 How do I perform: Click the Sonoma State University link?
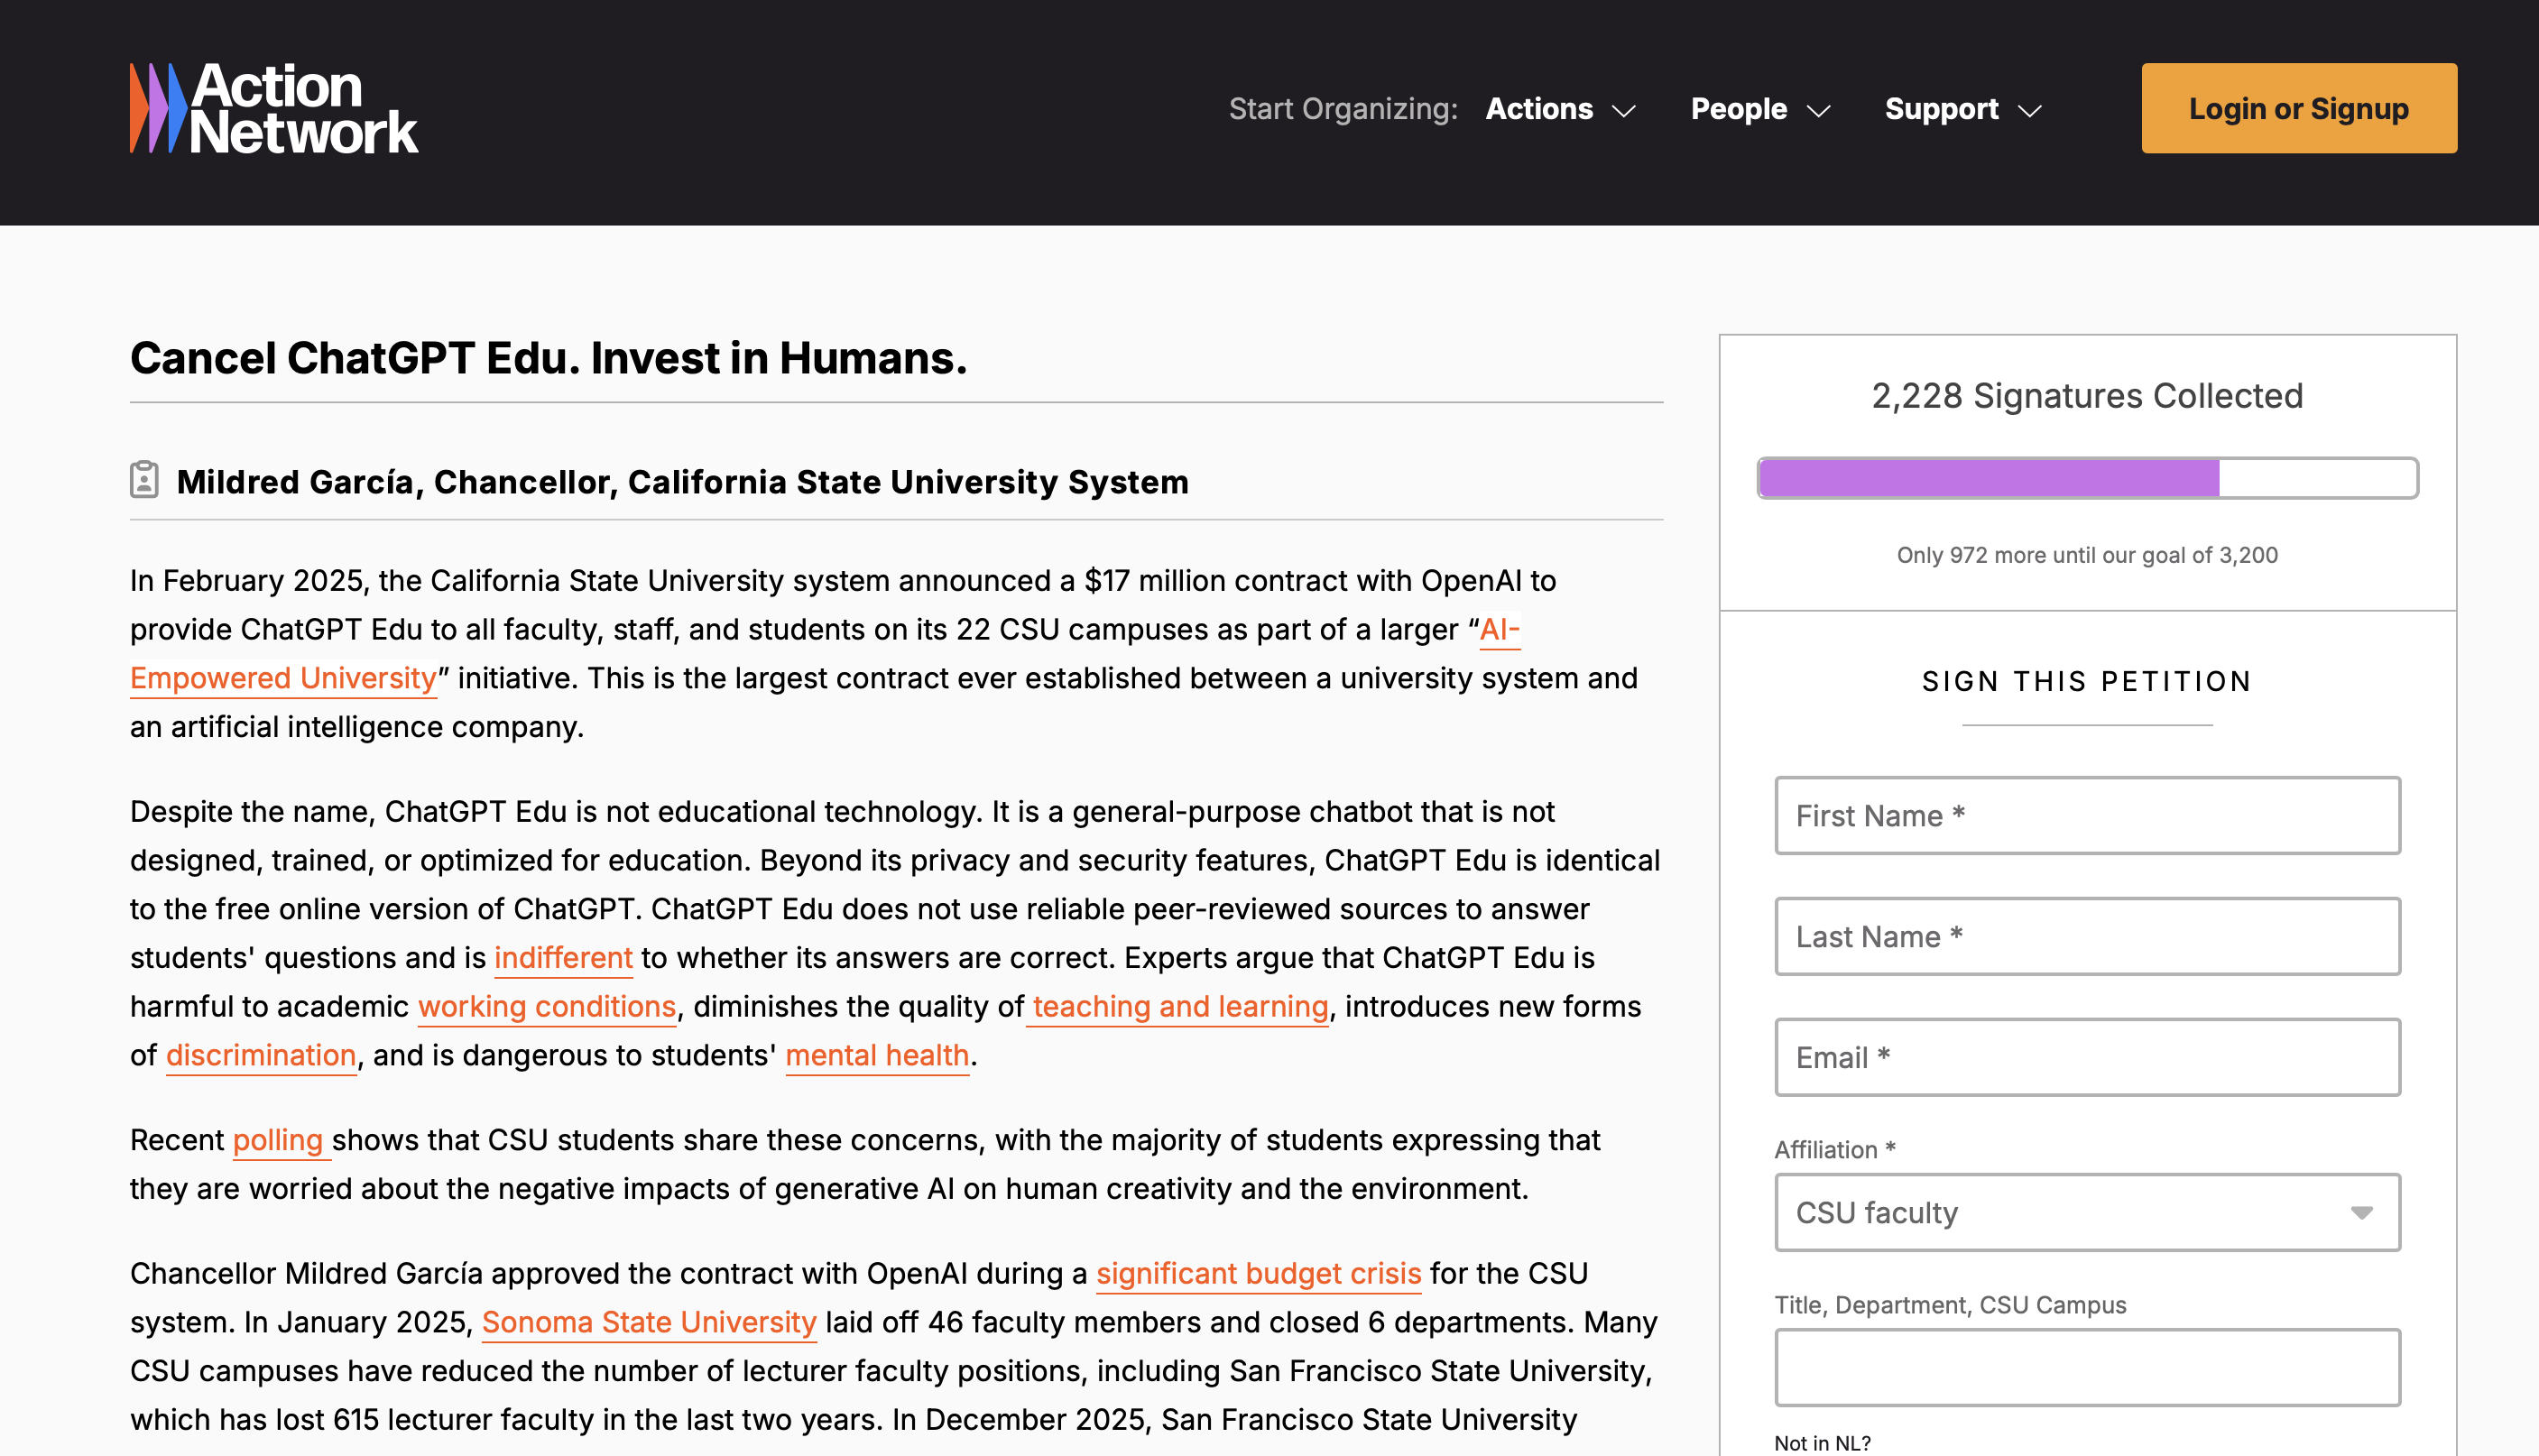649,1322
